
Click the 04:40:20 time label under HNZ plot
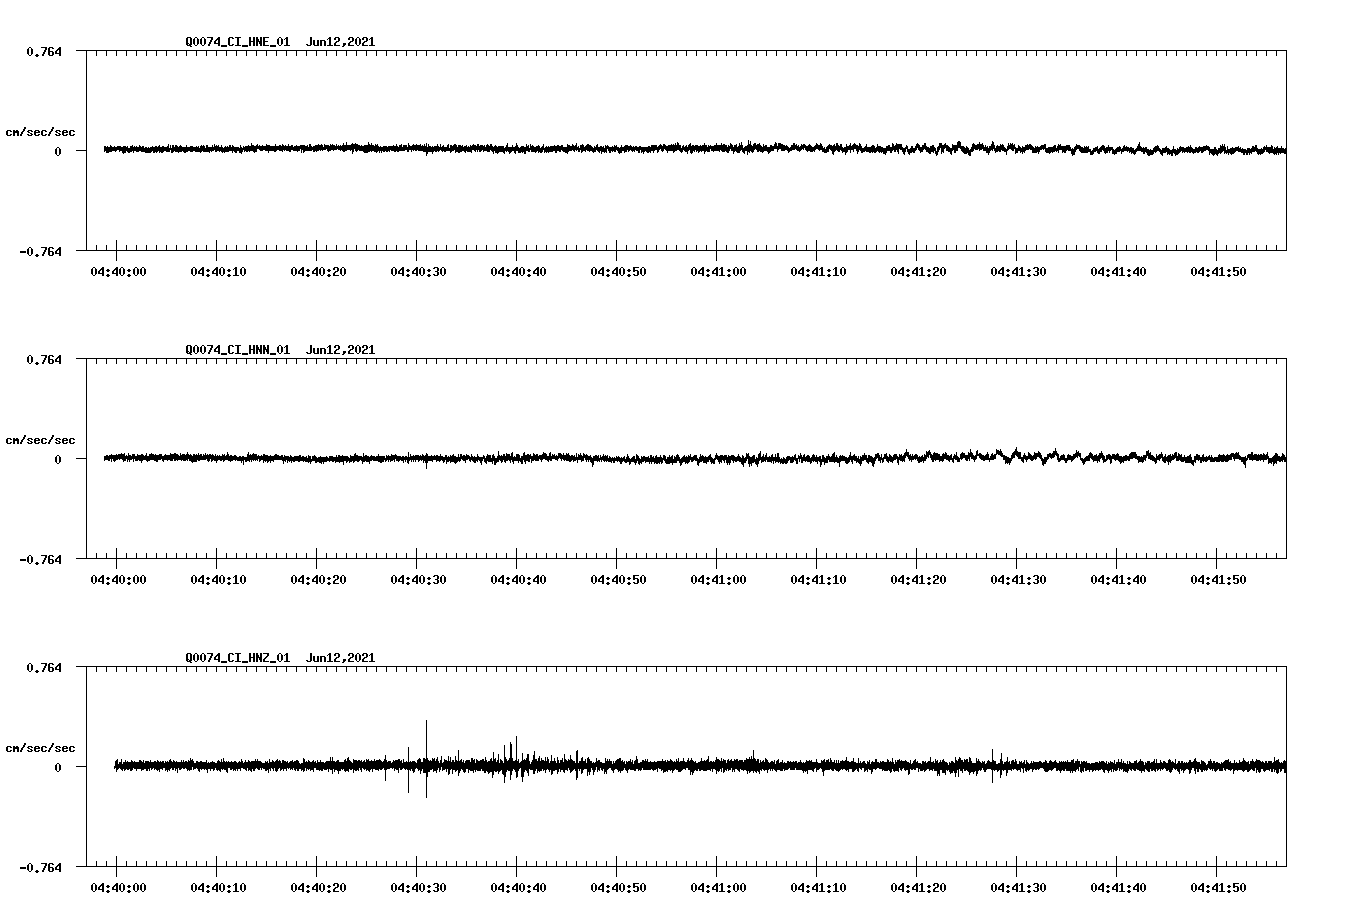coord(318,888)
